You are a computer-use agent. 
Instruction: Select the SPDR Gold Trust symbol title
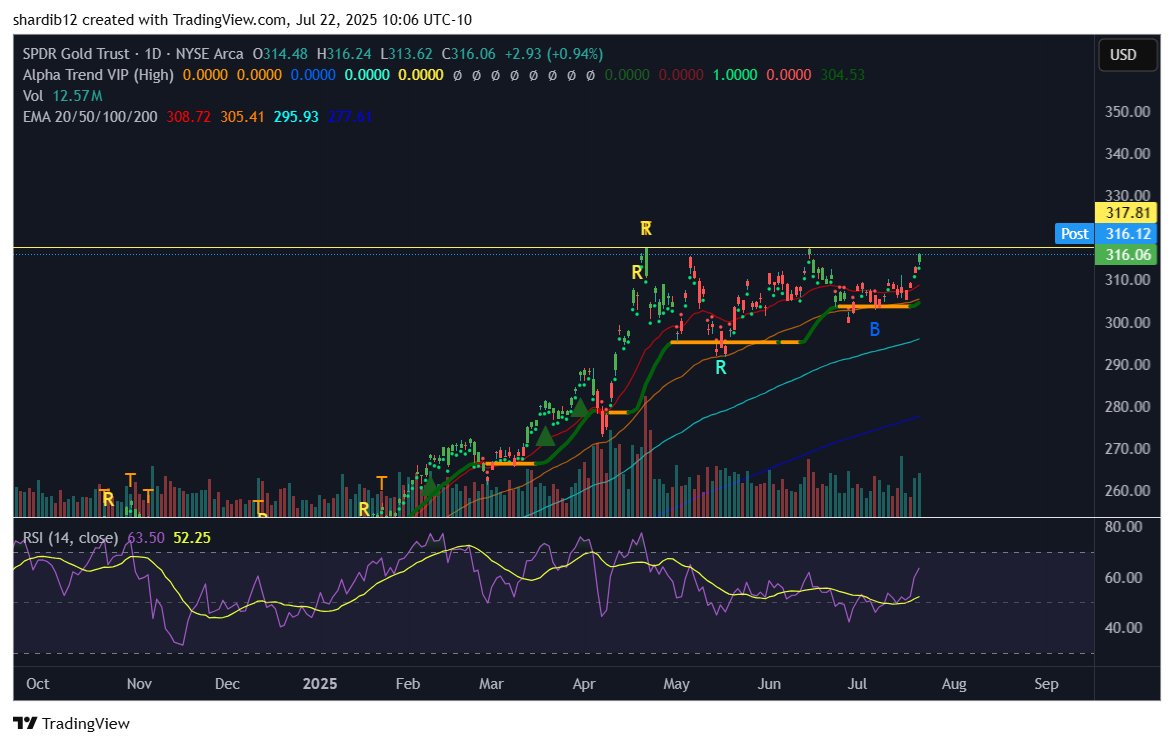pyautogui.click(x=76, y=54)
